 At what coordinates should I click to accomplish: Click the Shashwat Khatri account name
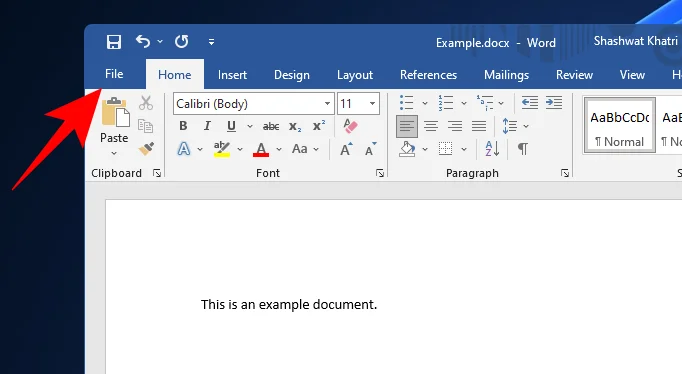coord(635,41)
